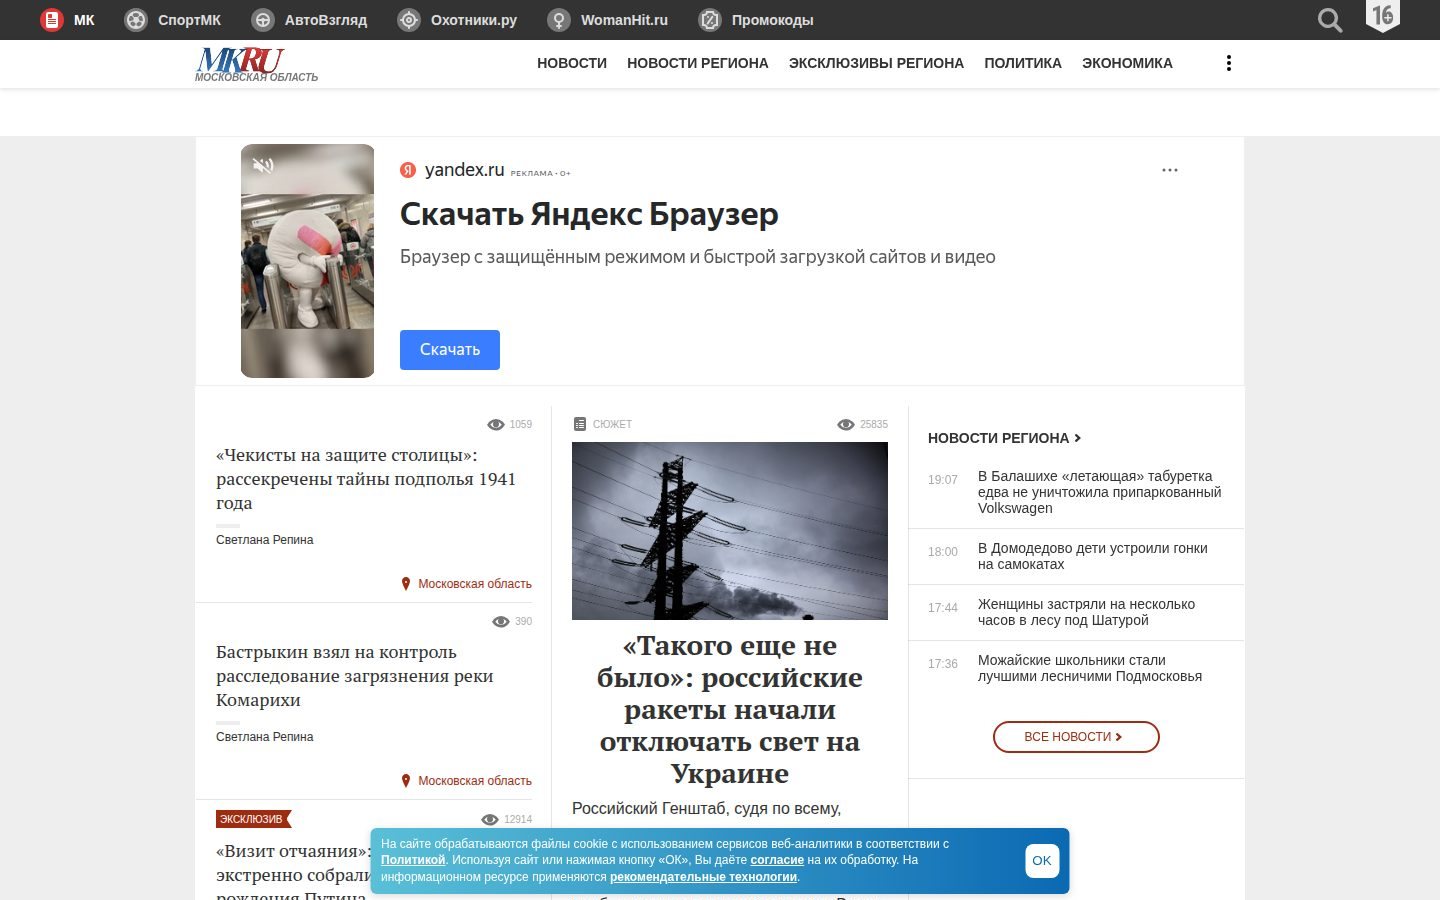
Task: Open Бастрыкин взял на контроль article
Action: tap(355, 676)
